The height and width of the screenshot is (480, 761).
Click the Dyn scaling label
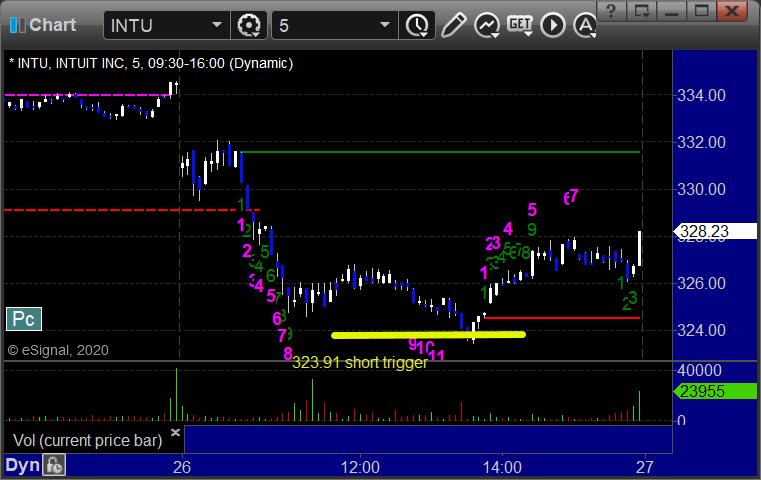click(x=22, y=465)
